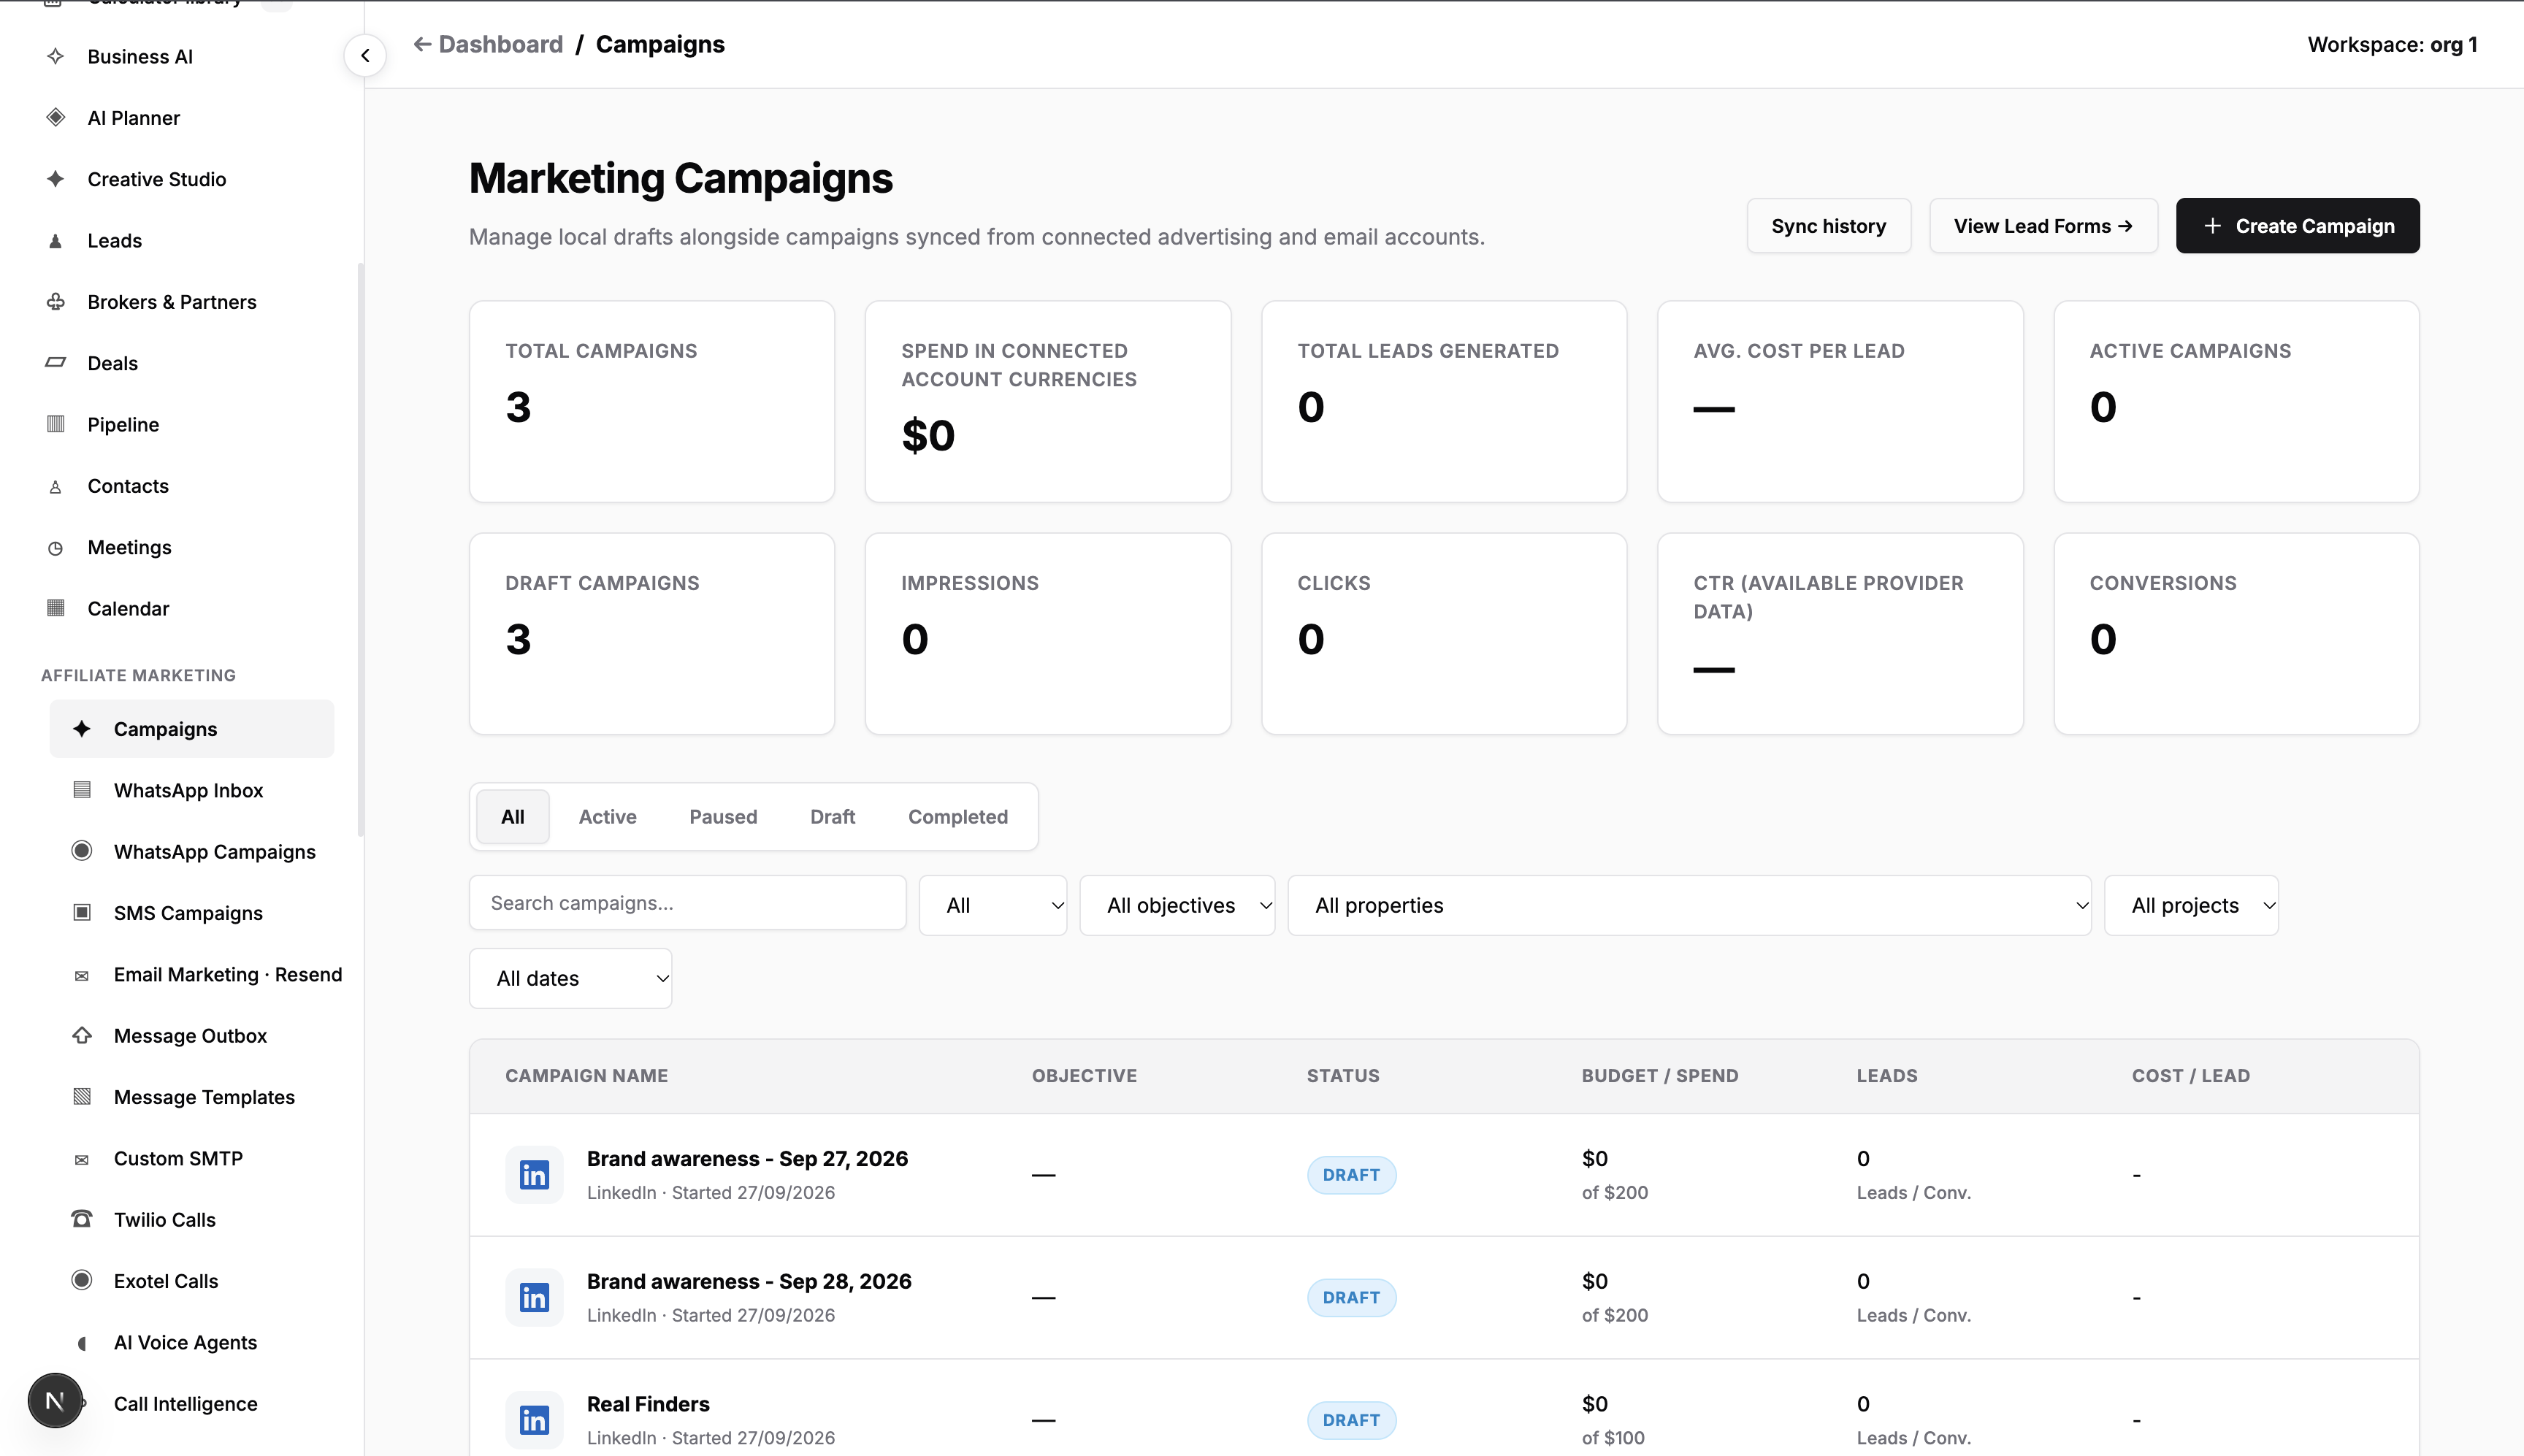Click DRAFT status badge for Real Finders

point(1351,1419)
